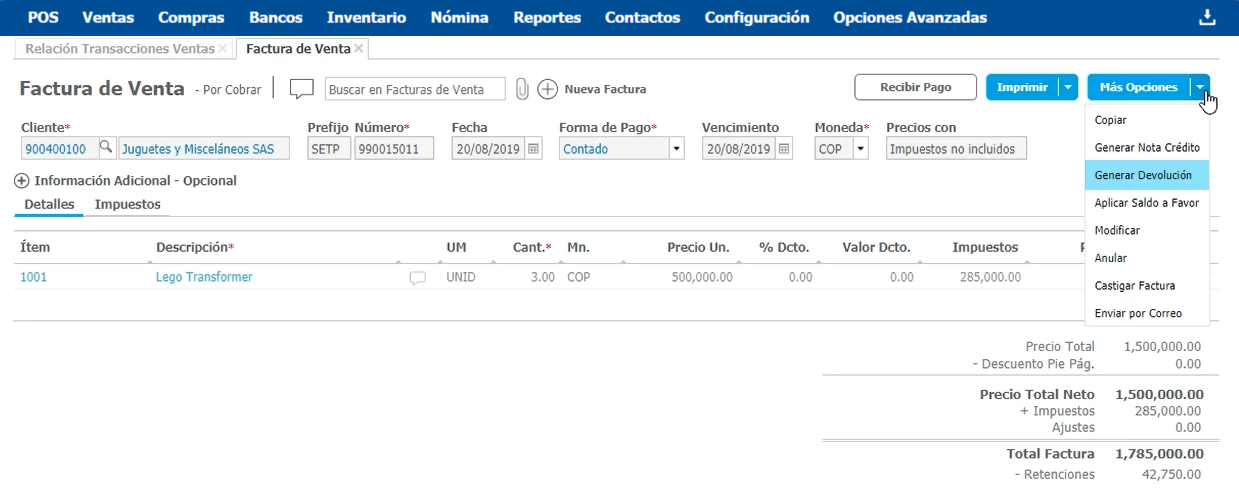Expand Información Adicional - Opcional section
This screenshot has height=495, width=1239.
pyautogui.click(x=22, y=181)
